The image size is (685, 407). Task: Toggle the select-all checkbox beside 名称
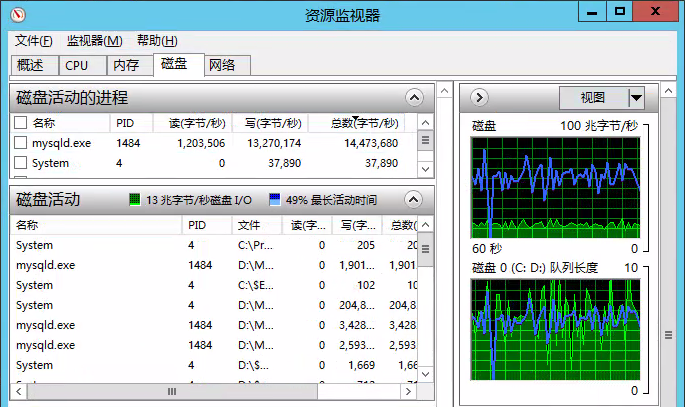point(21,123)
